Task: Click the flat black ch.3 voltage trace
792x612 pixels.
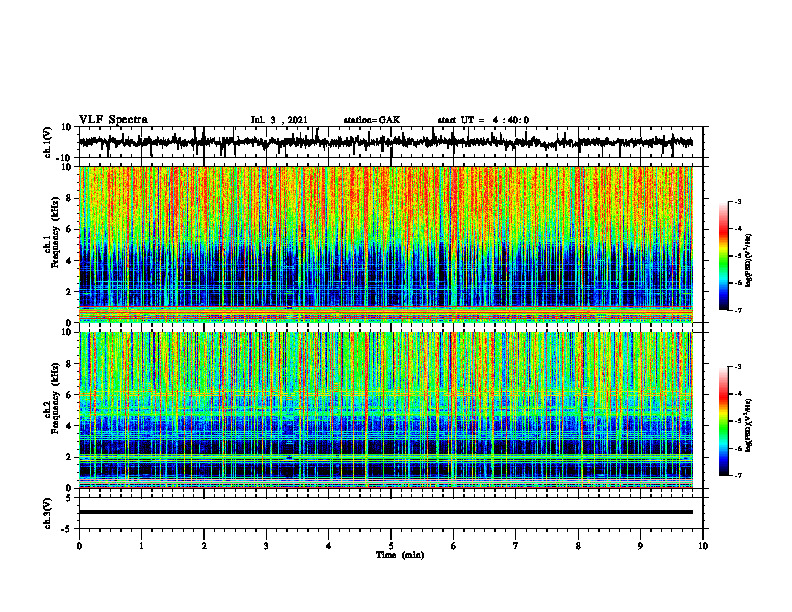Action: coord(386,512)
